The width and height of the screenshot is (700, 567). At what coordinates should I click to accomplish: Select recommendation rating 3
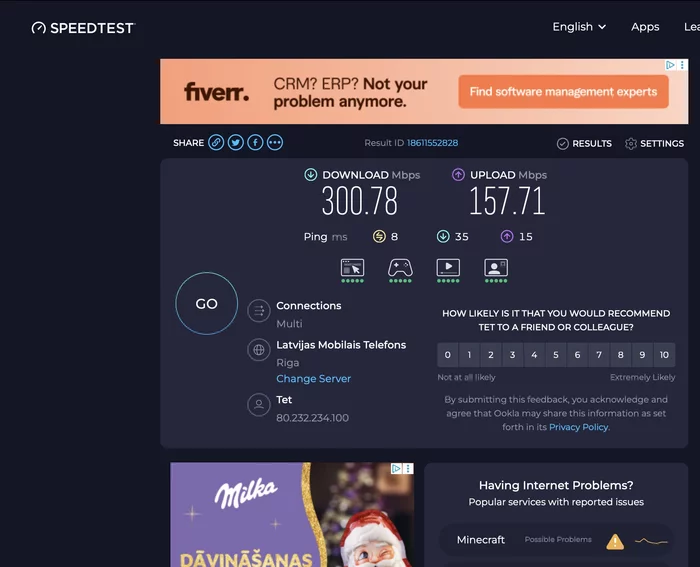point(512,355)
